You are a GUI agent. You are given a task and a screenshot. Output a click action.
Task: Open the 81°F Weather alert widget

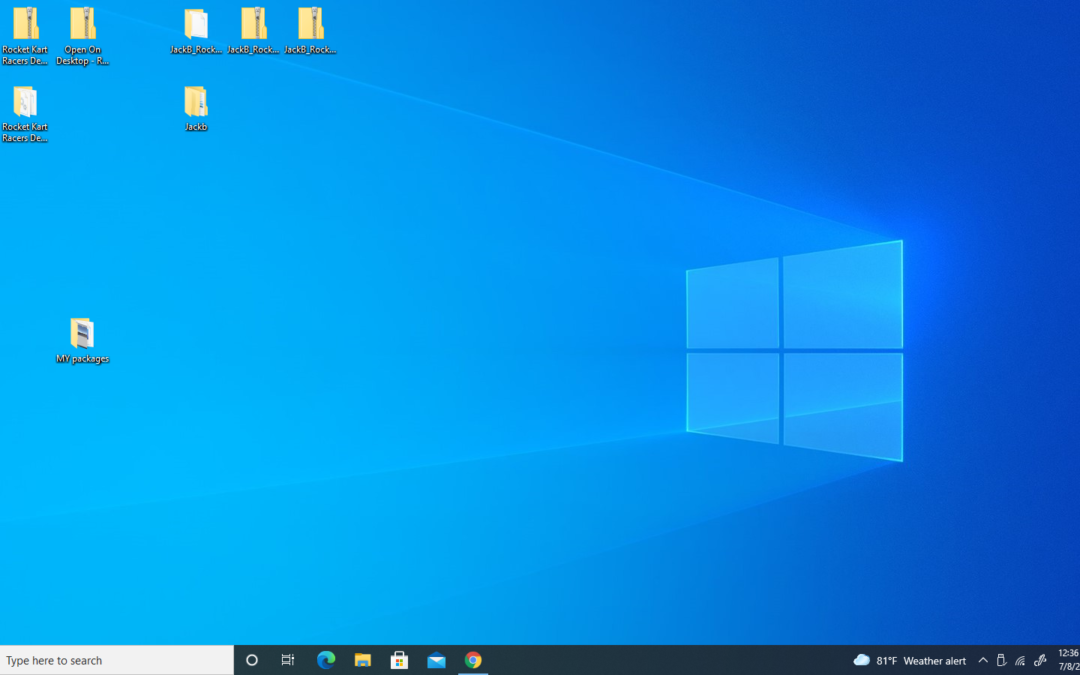click(x=909, y=661)
